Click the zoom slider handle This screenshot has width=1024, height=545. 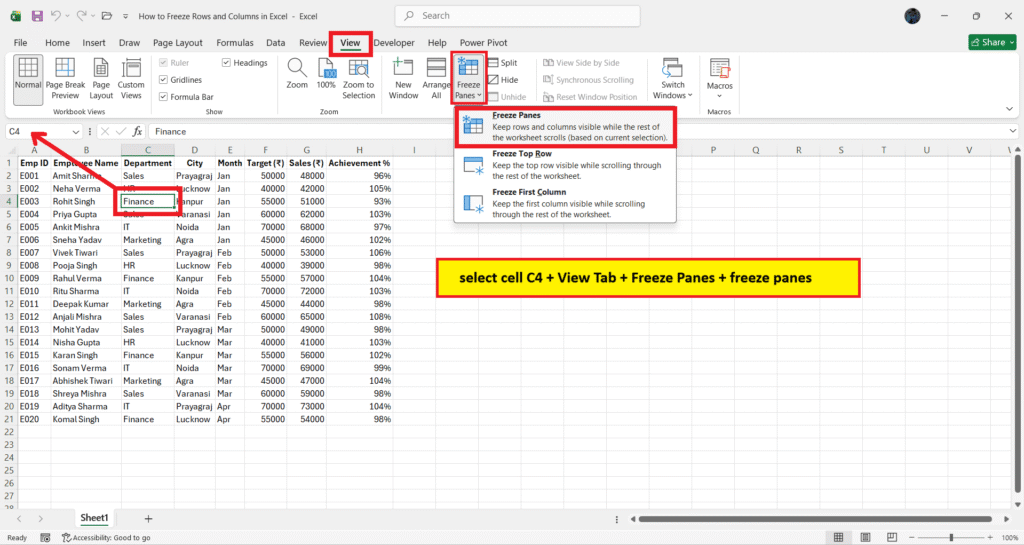[952, 537]
